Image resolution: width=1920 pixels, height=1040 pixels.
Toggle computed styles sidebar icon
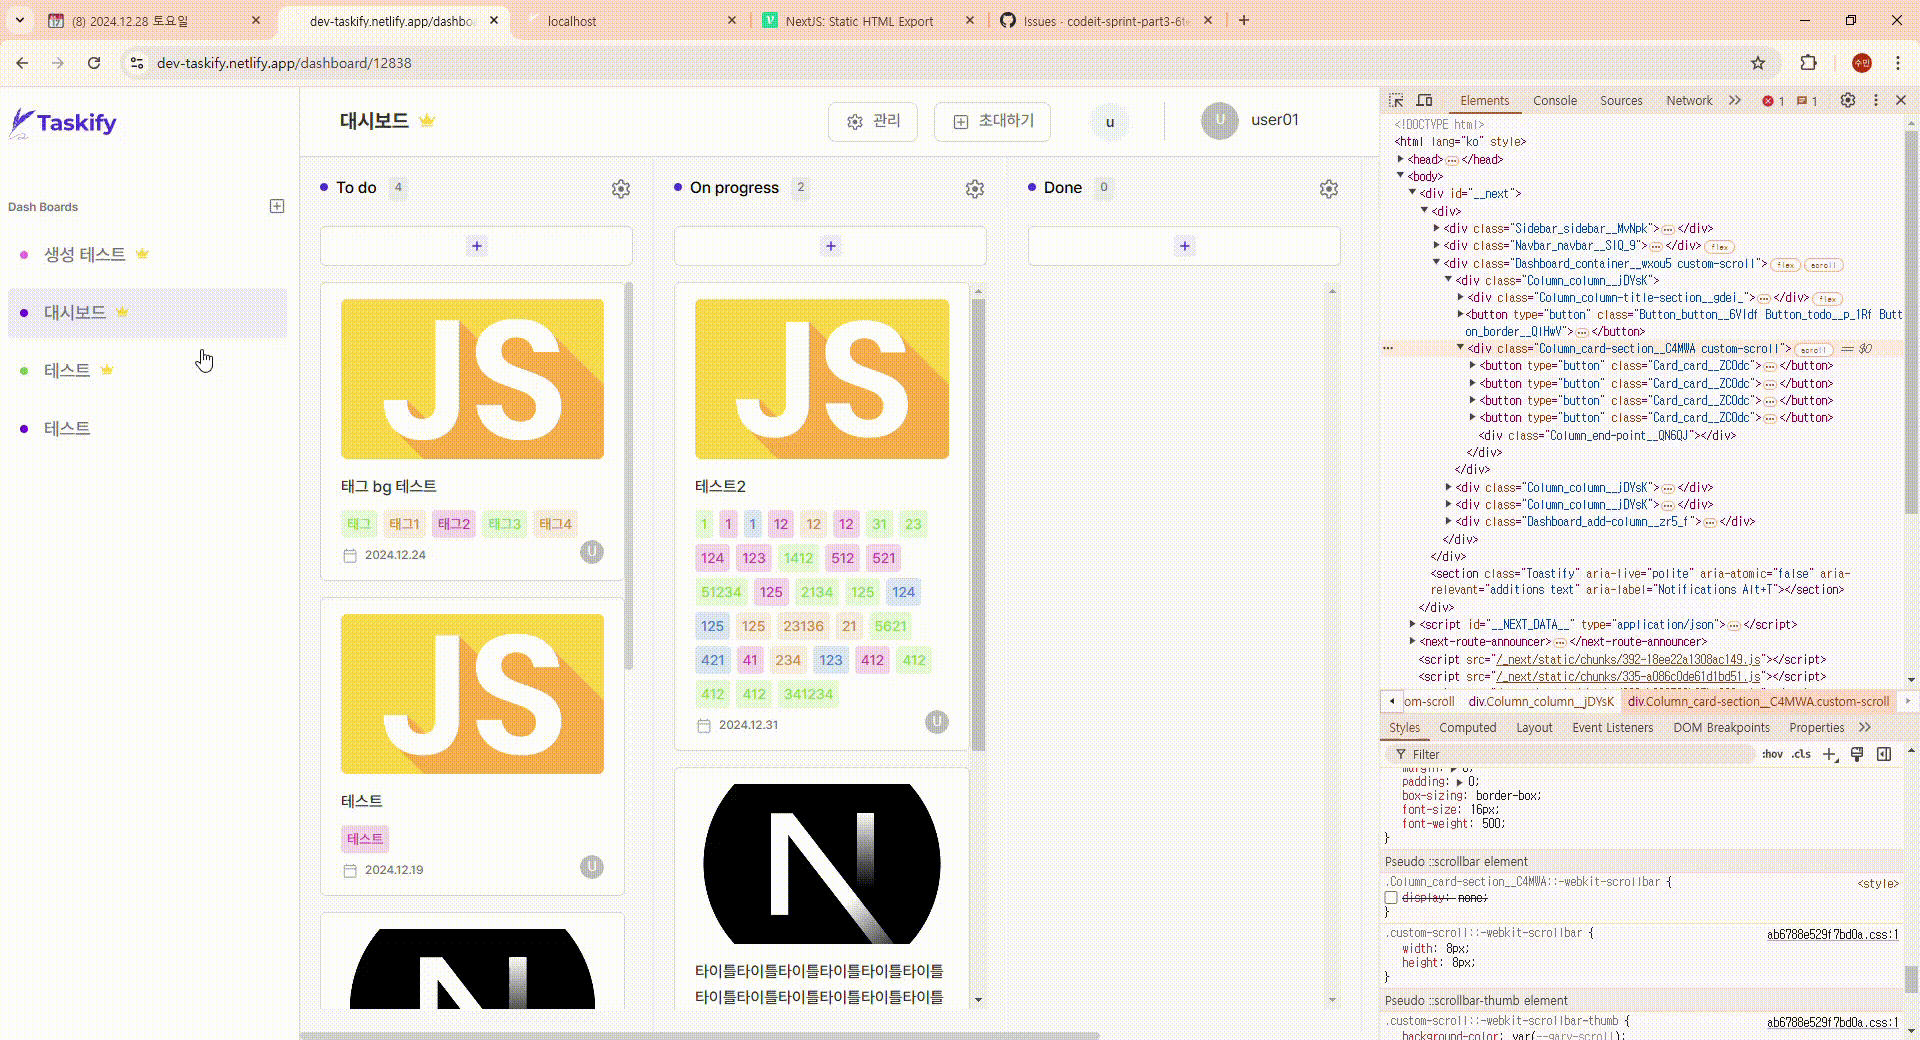coord(1884,754)
